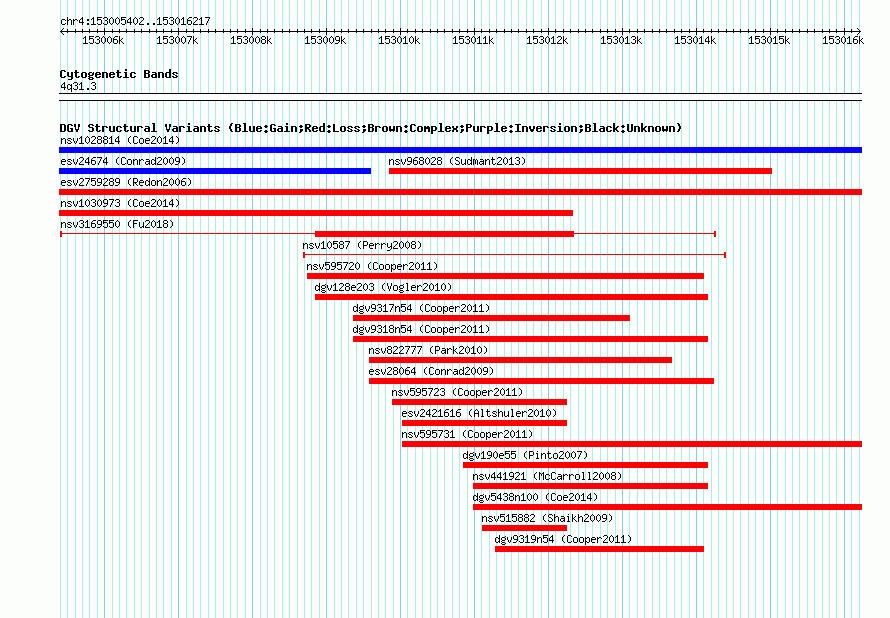Select the red bar under nsv595720
This screenshot has height=618, width=890.
(x=505, y=276)
